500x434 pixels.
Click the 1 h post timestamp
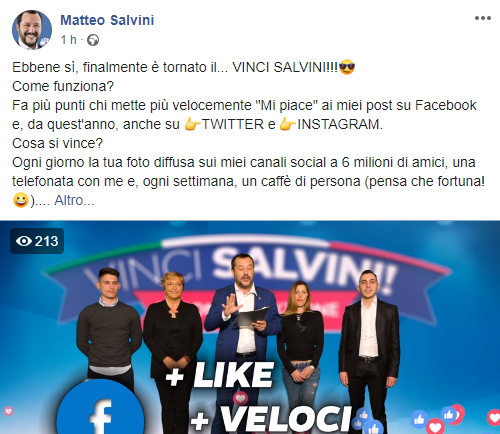pos(69,40)
